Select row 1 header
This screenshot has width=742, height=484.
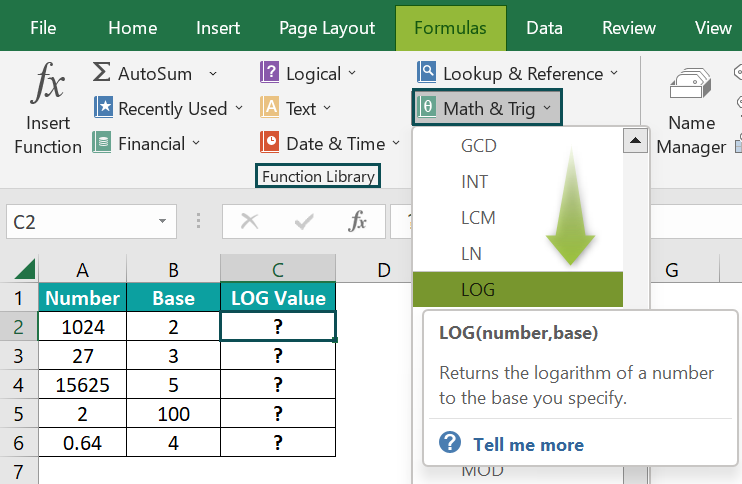pos(18,298)
